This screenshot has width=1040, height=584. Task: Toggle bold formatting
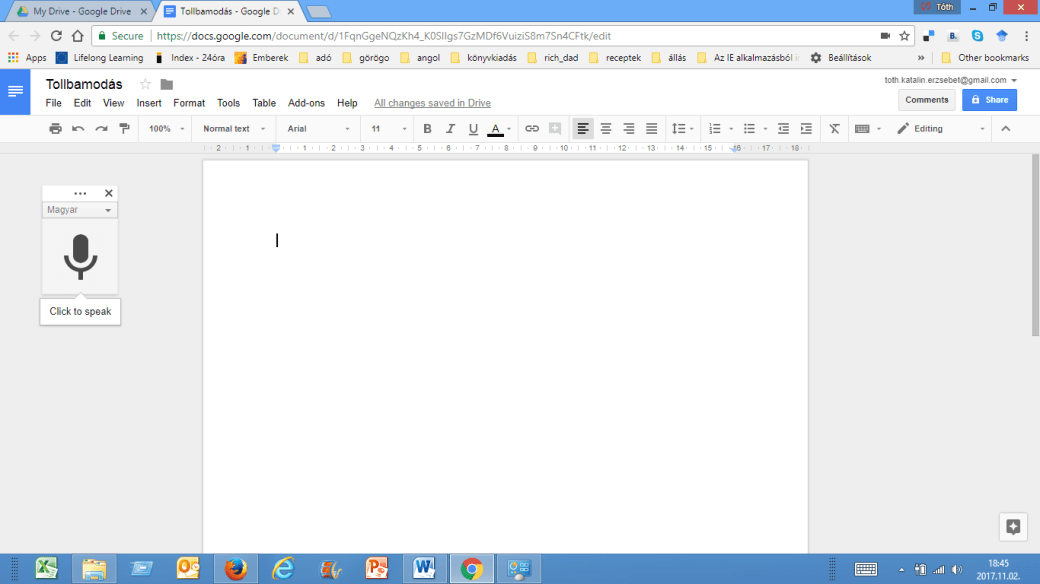point(427,129)
